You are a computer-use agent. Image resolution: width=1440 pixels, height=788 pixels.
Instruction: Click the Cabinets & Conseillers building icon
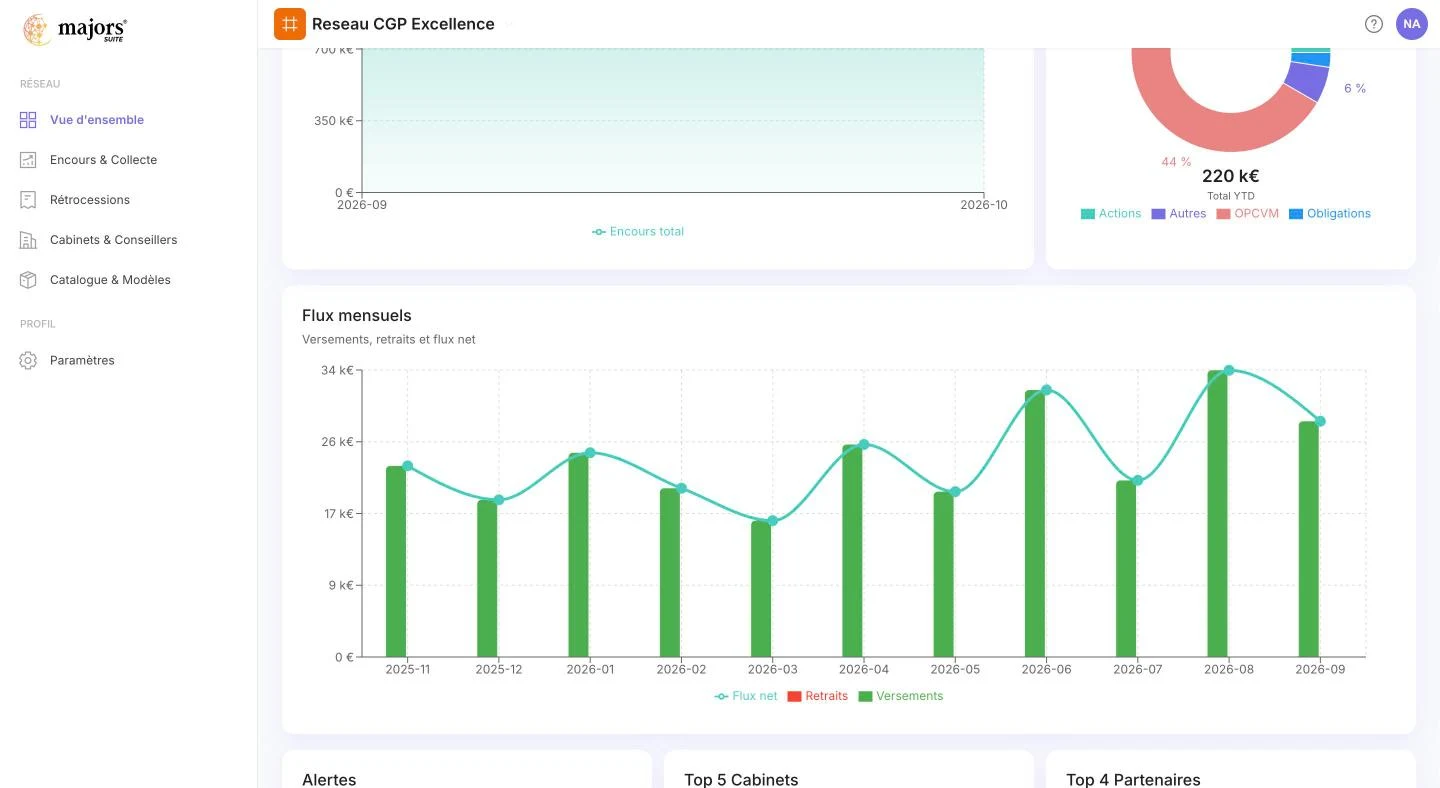28,240
